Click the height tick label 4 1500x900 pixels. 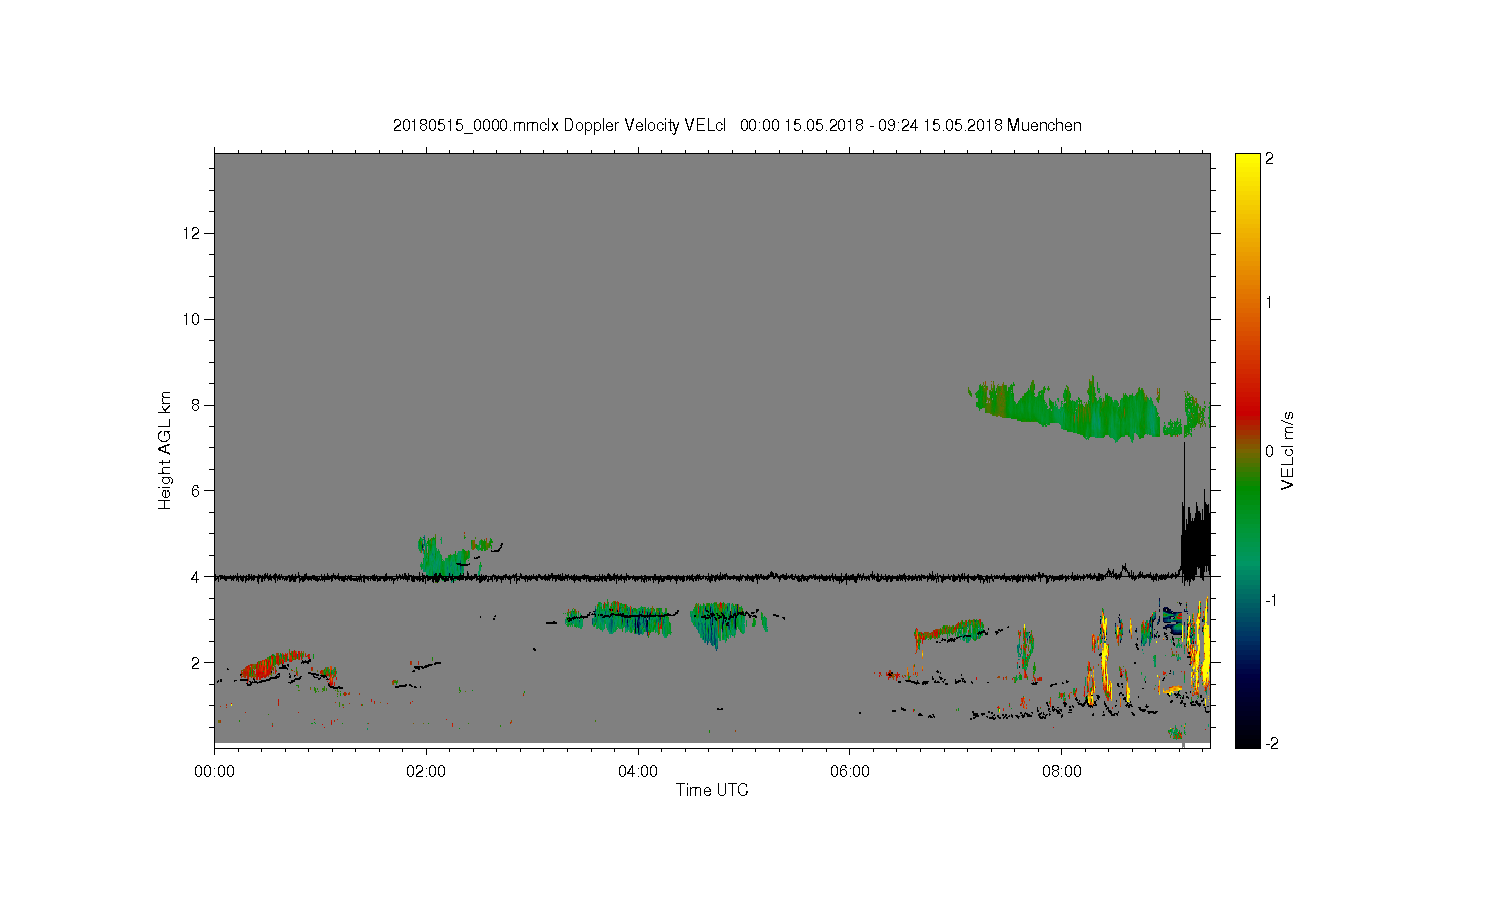click(196, 576)
